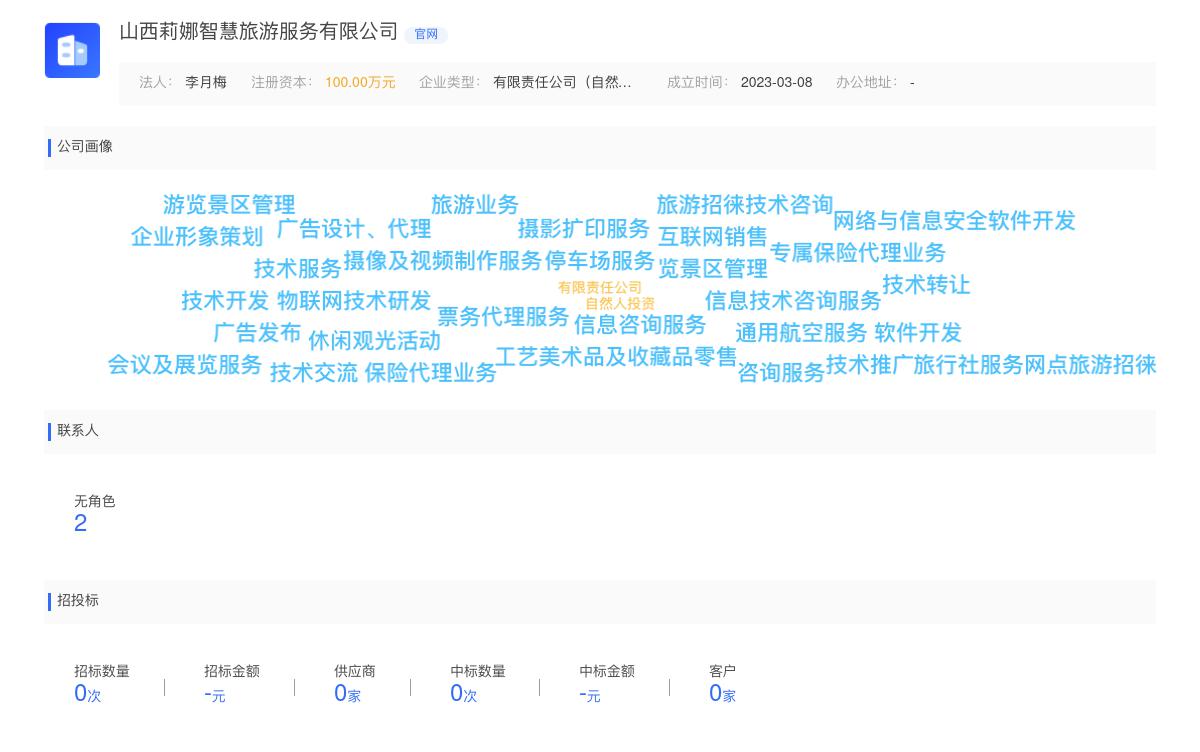Screen dimensions: 1200x752
Task: Click word cloud tag 广告设计、代理
Action: click(354, 229)
